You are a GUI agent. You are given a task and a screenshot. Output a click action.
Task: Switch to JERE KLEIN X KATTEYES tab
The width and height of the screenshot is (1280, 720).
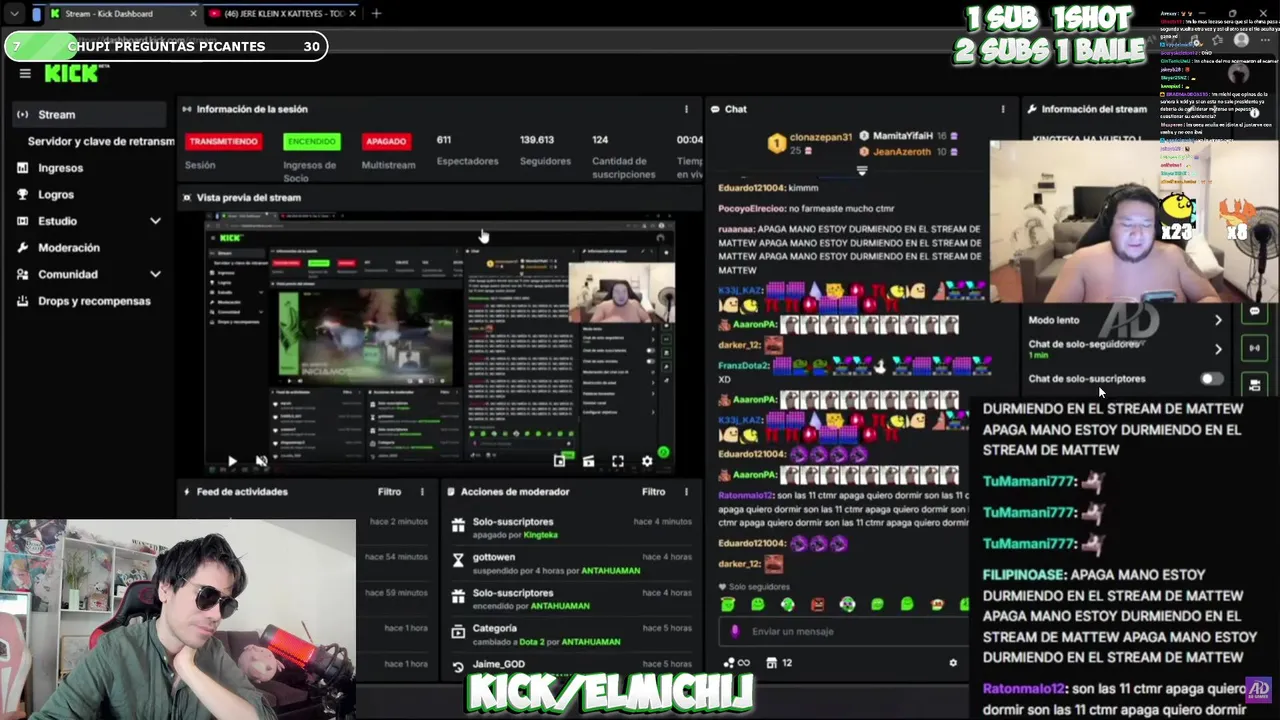point(284,14)
